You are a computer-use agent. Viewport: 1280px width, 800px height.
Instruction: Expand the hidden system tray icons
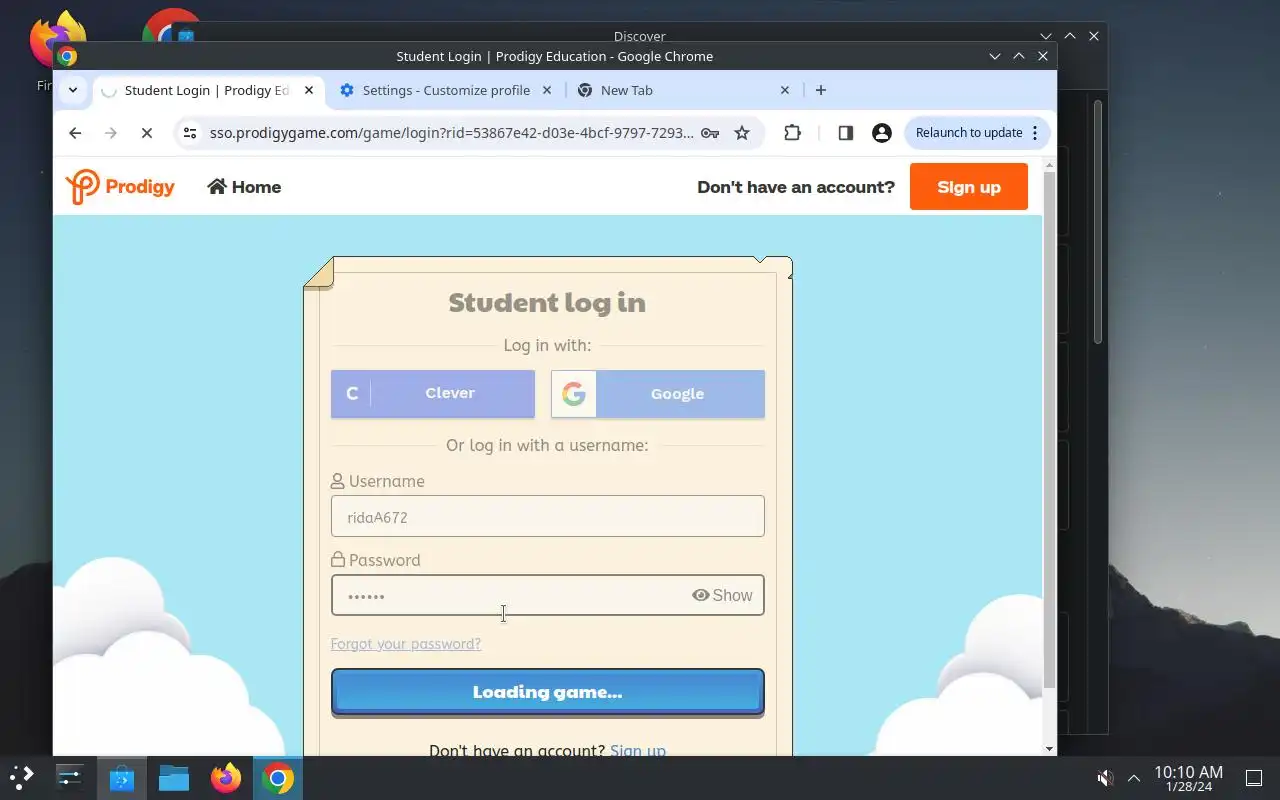tap(1134, 777)
